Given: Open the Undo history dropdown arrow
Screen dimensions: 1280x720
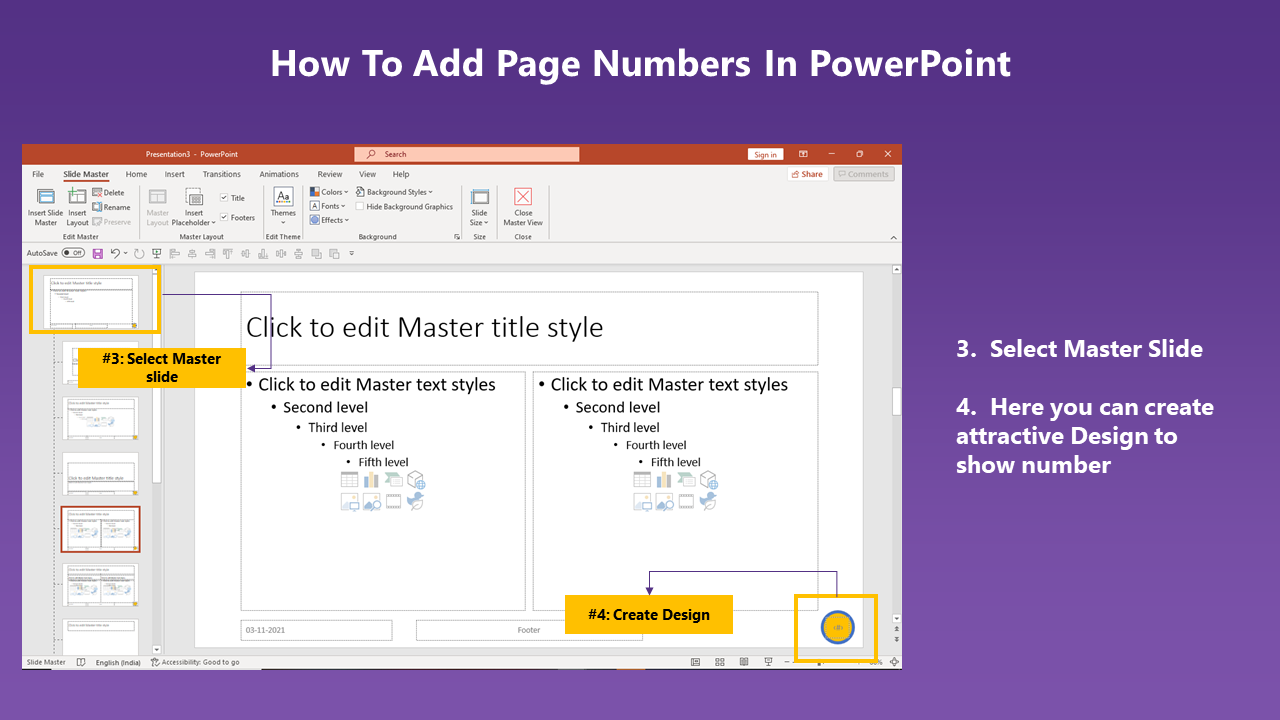Looking at the screenshot, I should 125,254.
